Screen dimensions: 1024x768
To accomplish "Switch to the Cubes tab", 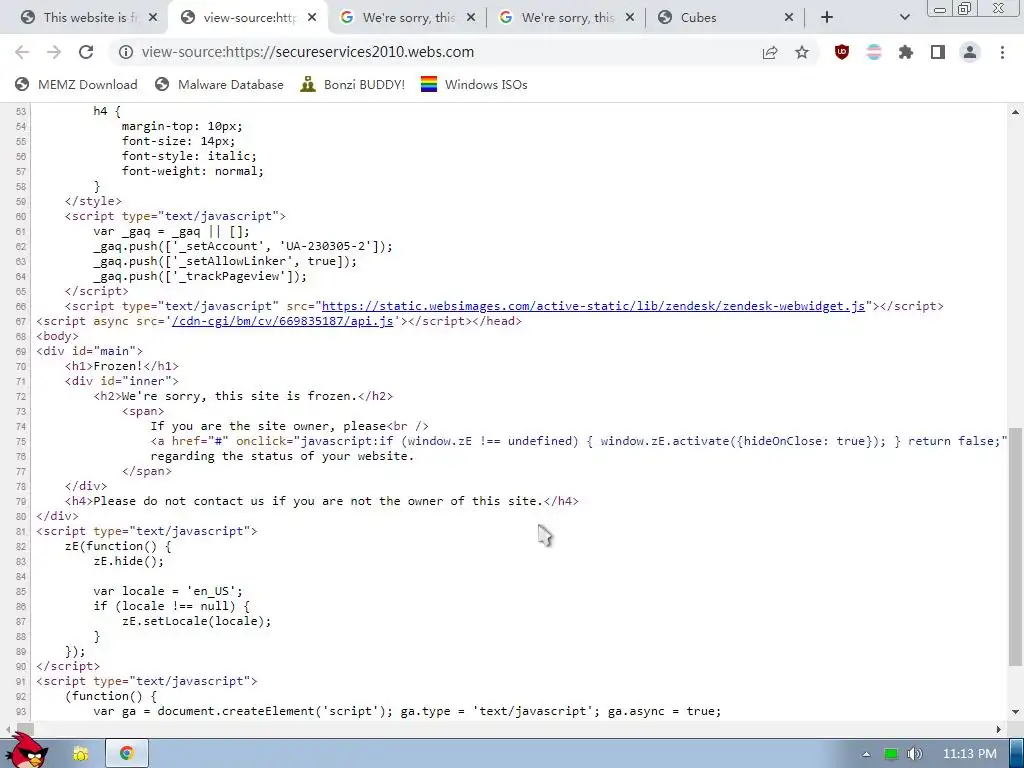I will pyautogui.click(x=725, y=18).
